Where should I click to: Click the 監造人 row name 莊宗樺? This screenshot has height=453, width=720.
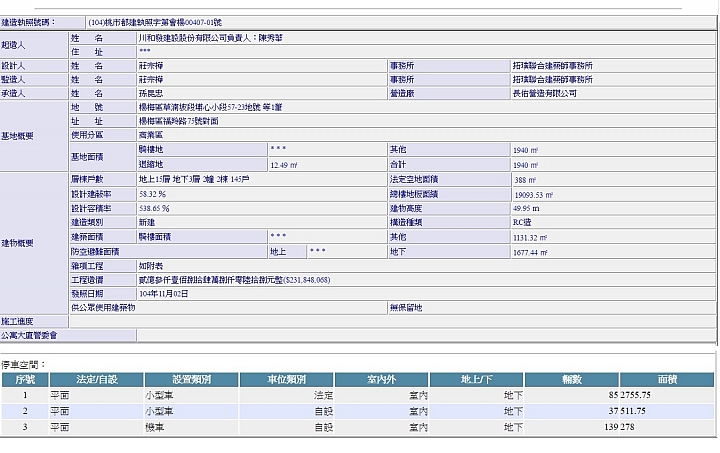click(151, 79)
